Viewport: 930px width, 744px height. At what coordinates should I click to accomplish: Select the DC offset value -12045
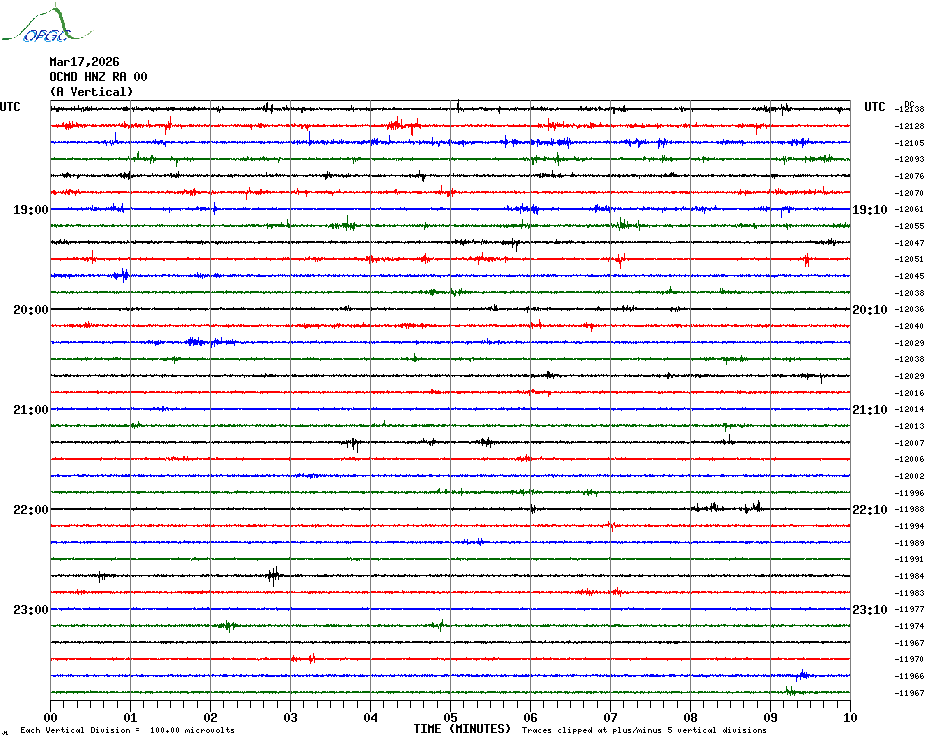coord(910,276)
